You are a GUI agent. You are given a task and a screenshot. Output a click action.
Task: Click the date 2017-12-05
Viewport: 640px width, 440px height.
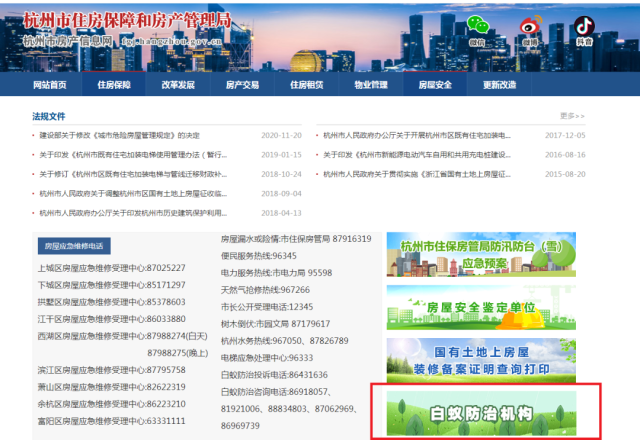click(565, 135)
